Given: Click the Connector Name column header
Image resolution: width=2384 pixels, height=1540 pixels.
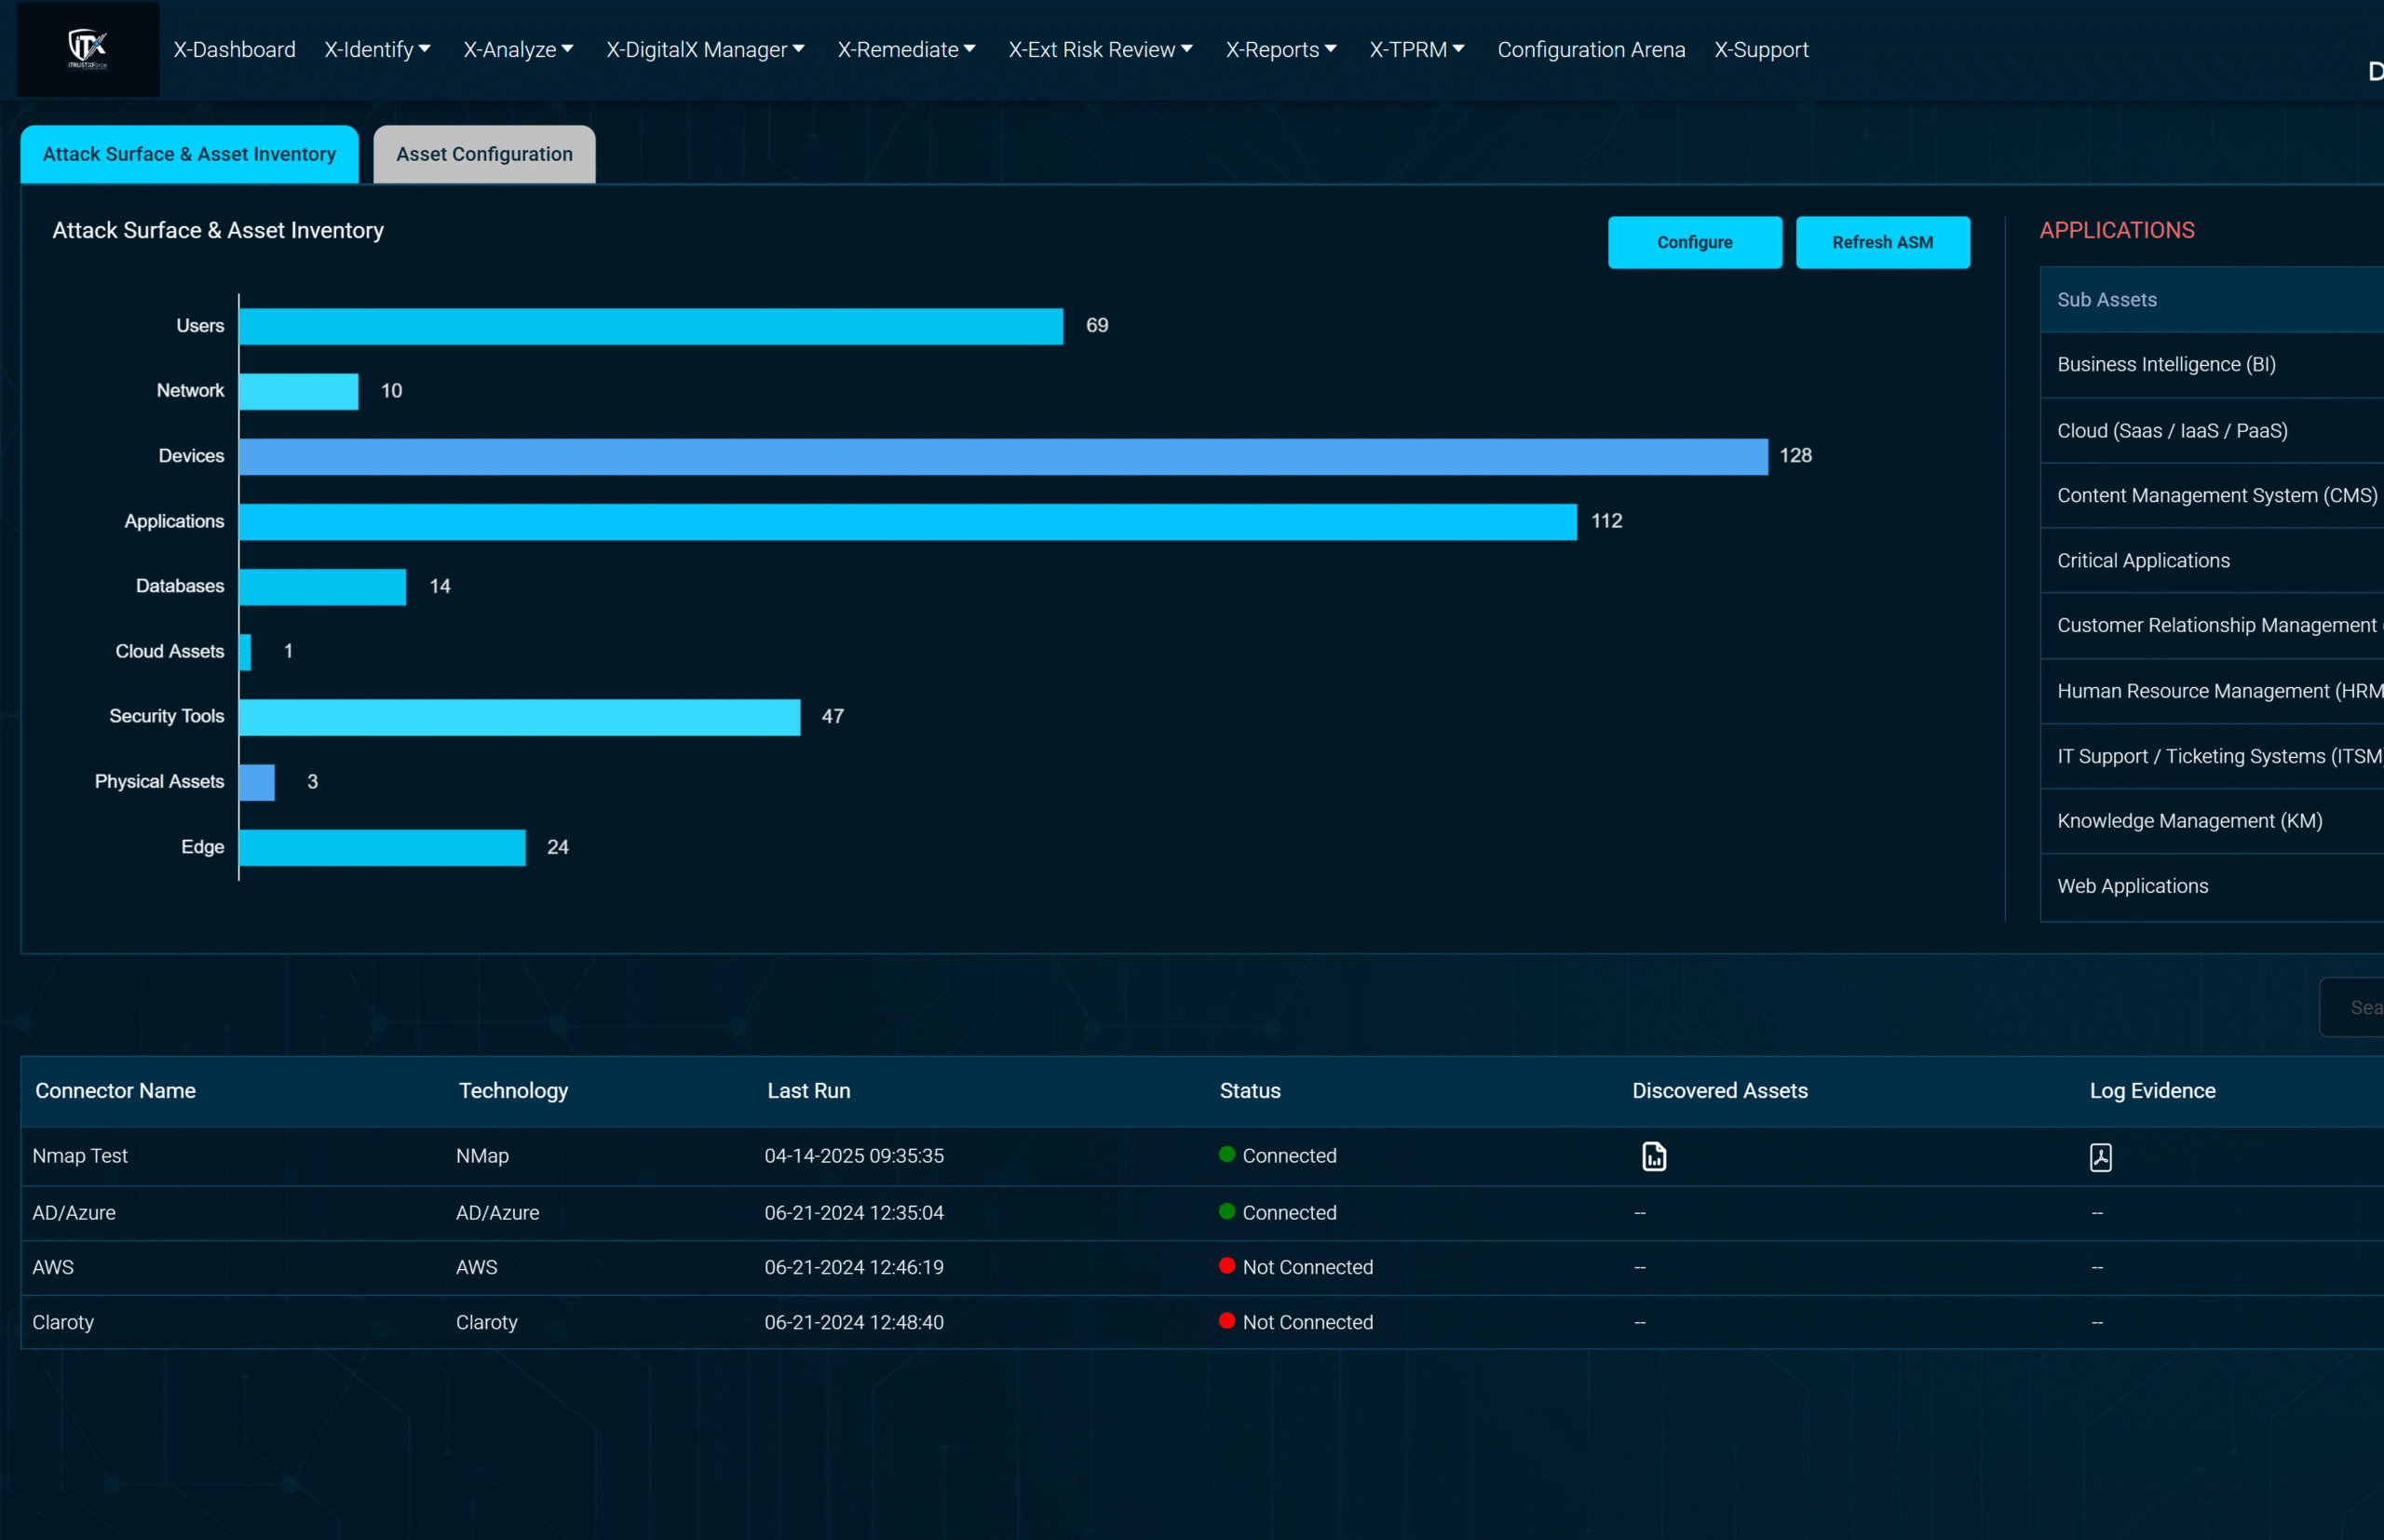Looking at the screenshot, I should [x=116, y=1091].
